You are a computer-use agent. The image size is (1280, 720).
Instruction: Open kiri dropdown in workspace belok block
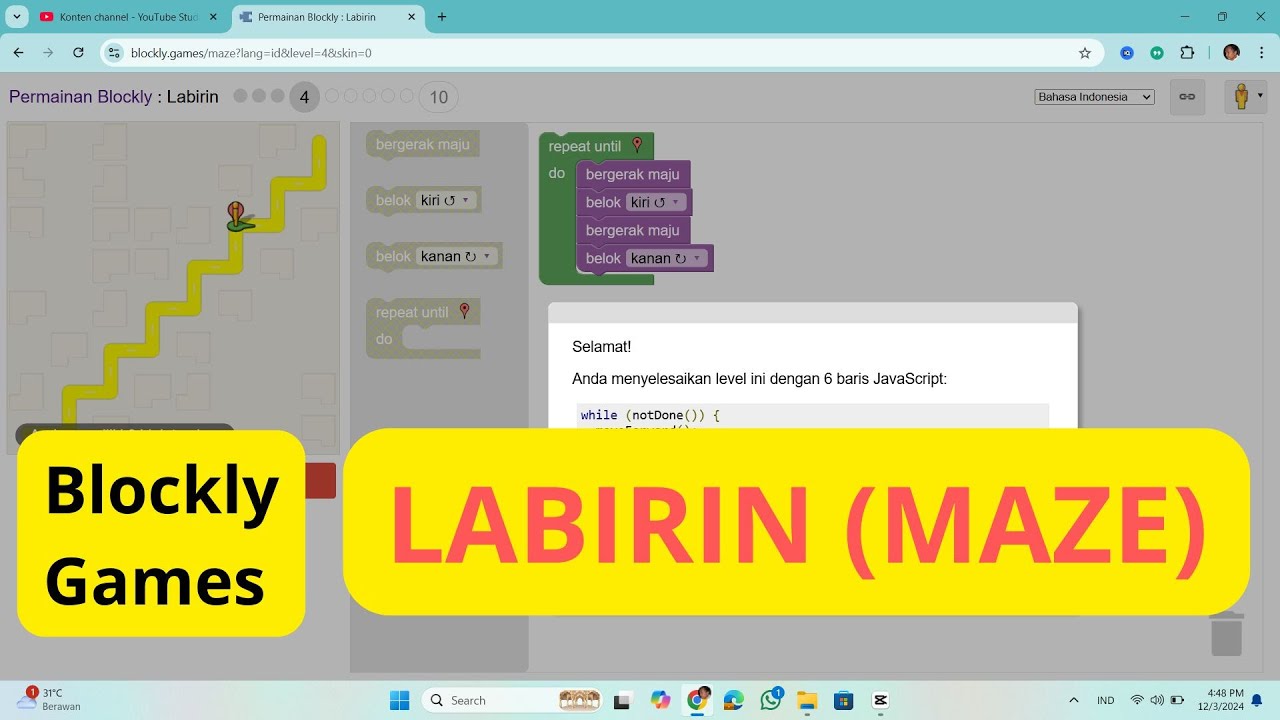coord(655,202)
